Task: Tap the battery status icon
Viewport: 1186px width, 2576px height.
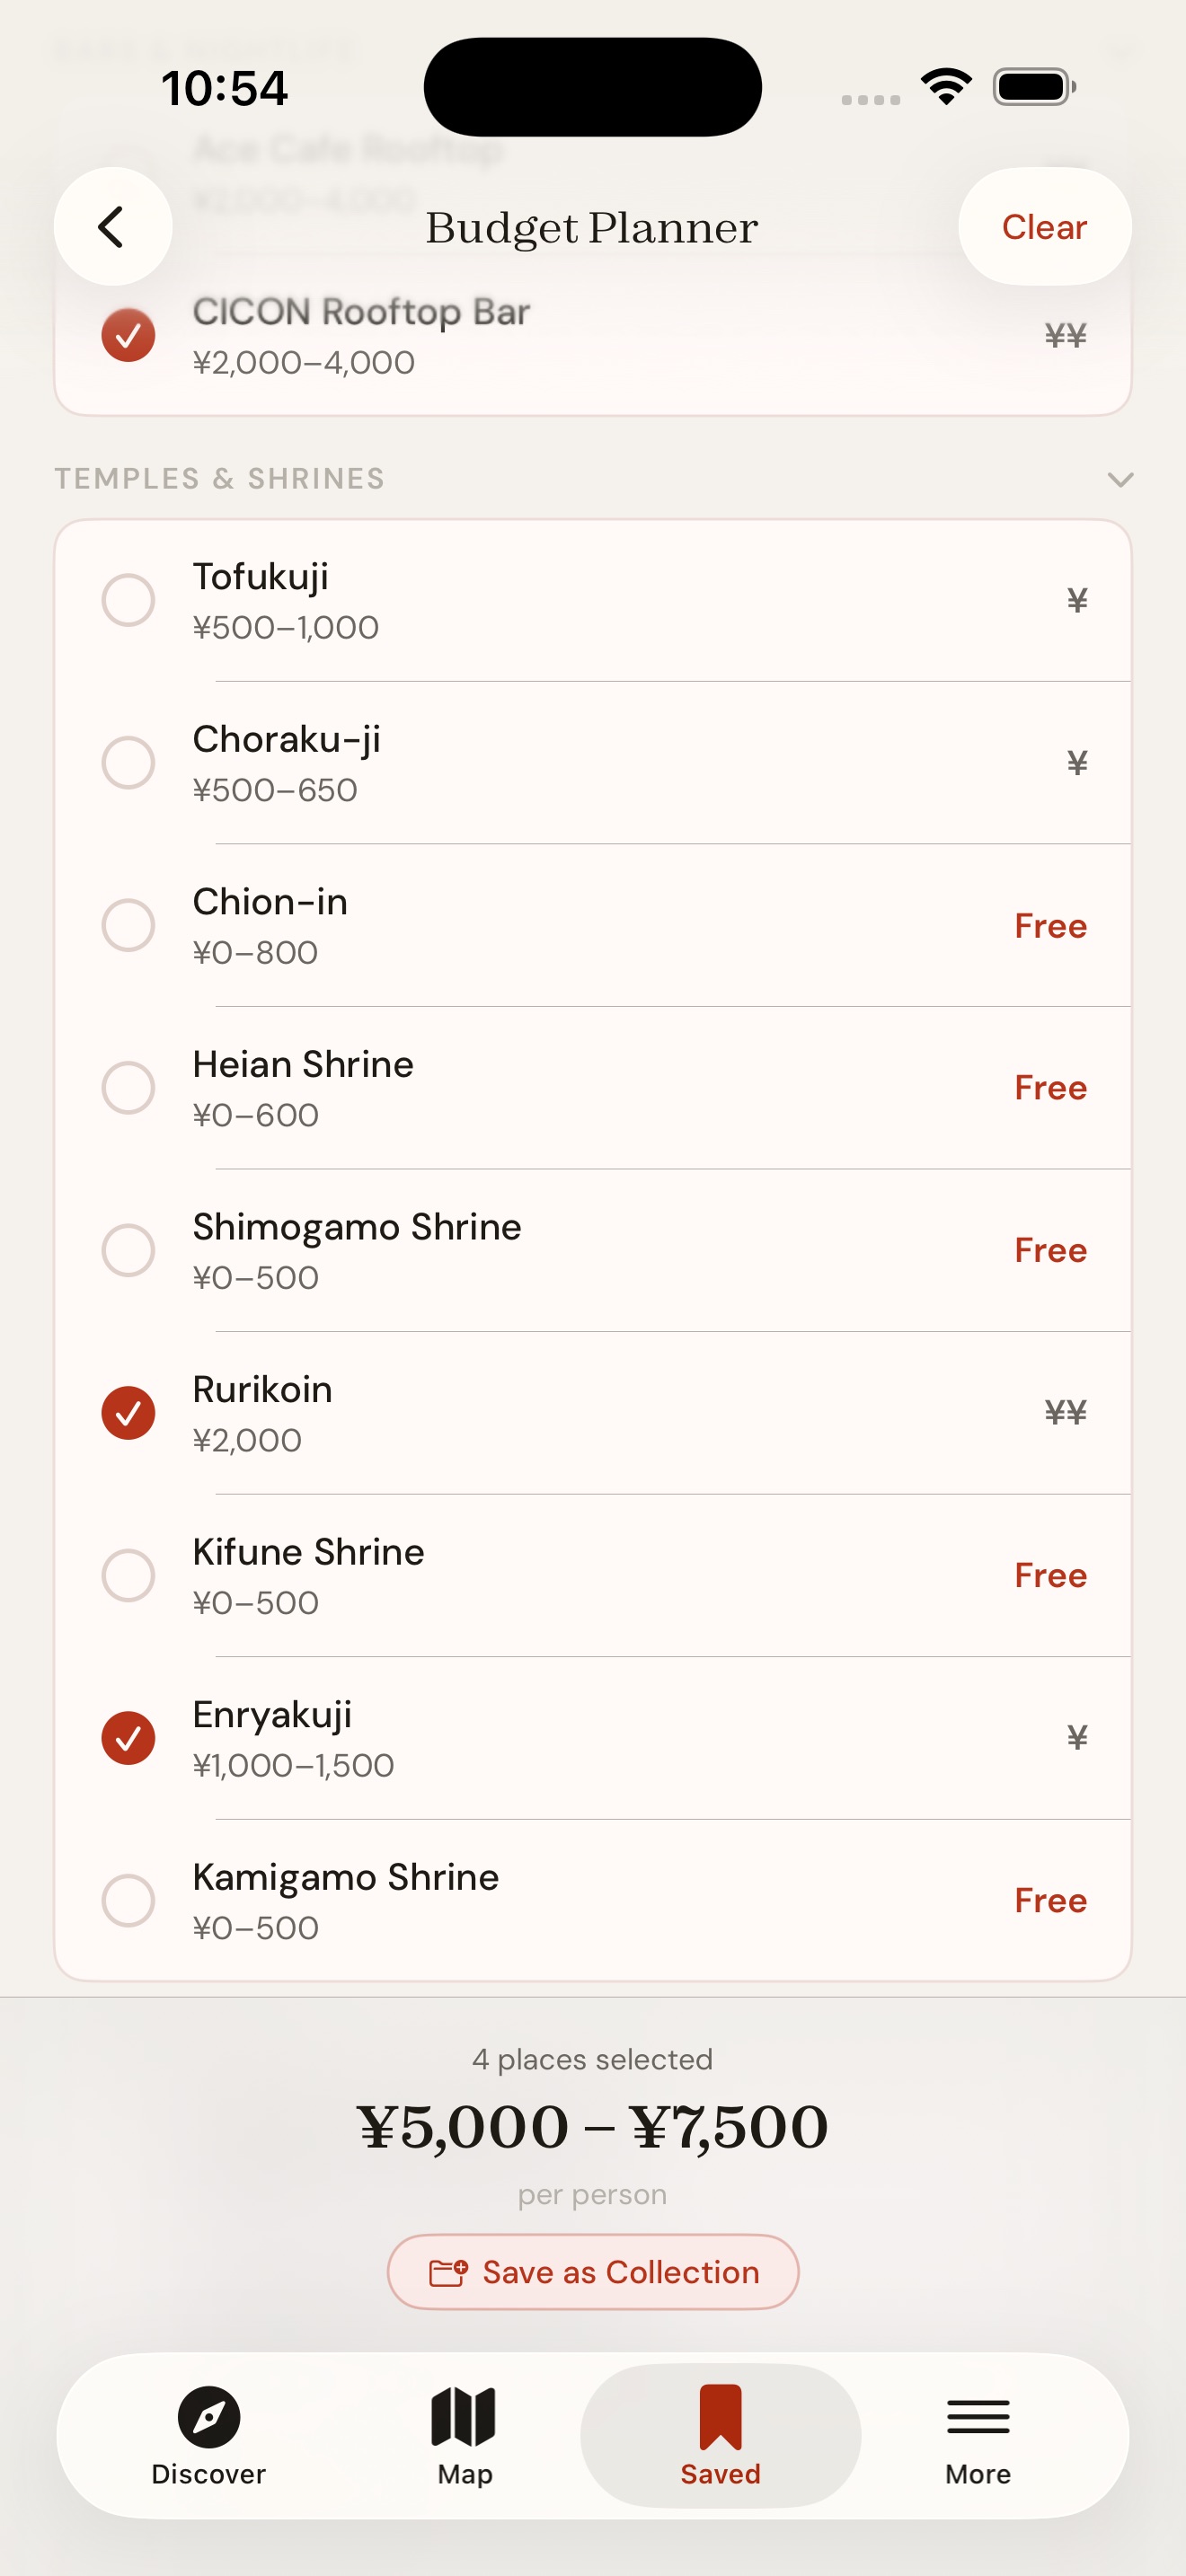Action: 1034,87
